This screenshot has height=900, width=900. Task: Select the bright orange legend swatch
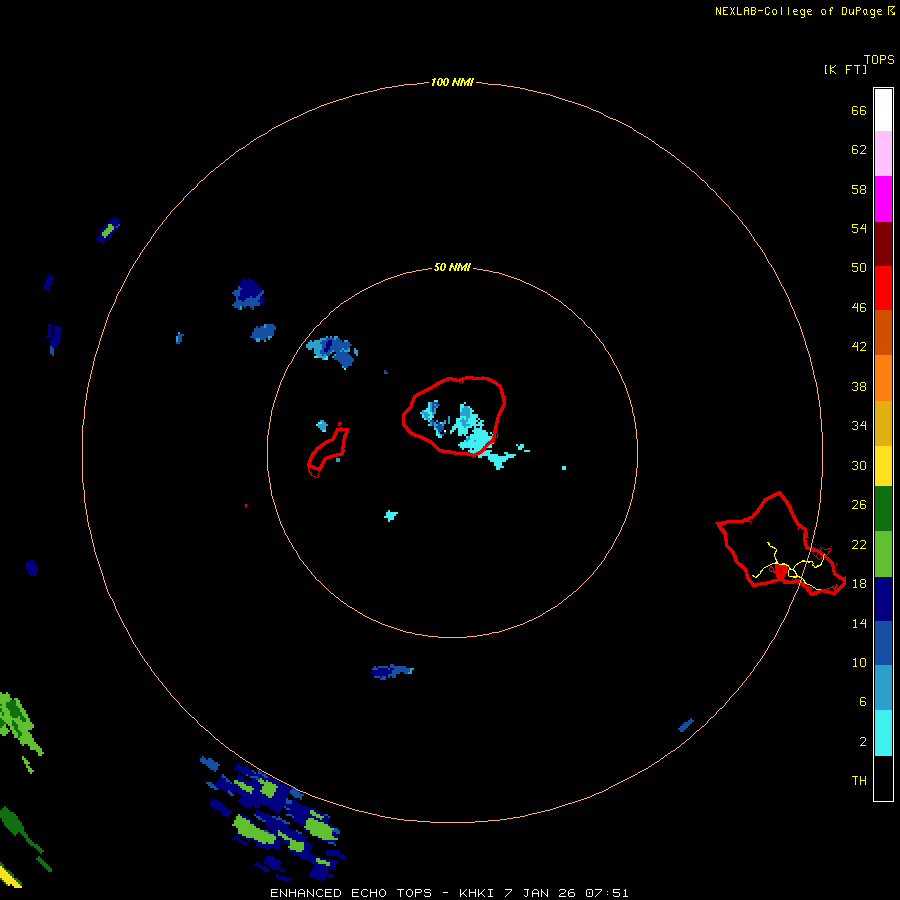883,378
